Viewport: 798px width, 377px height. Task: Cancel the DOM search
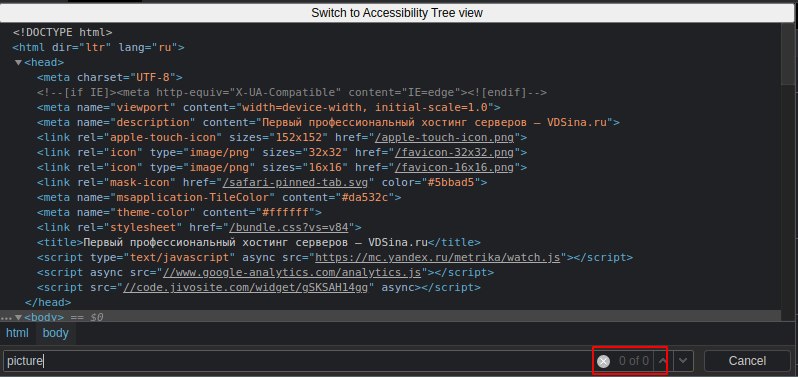pyautogui.click(x=747, y=361)
